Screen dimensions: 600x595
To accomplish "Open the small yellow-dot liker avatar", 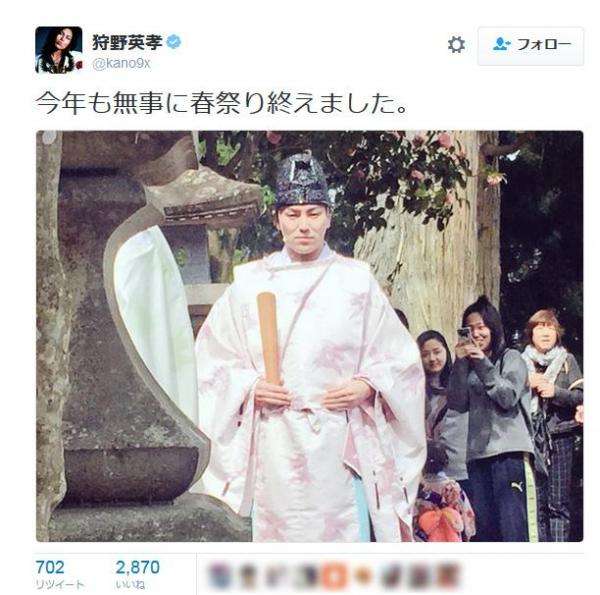I will point(363,575).
